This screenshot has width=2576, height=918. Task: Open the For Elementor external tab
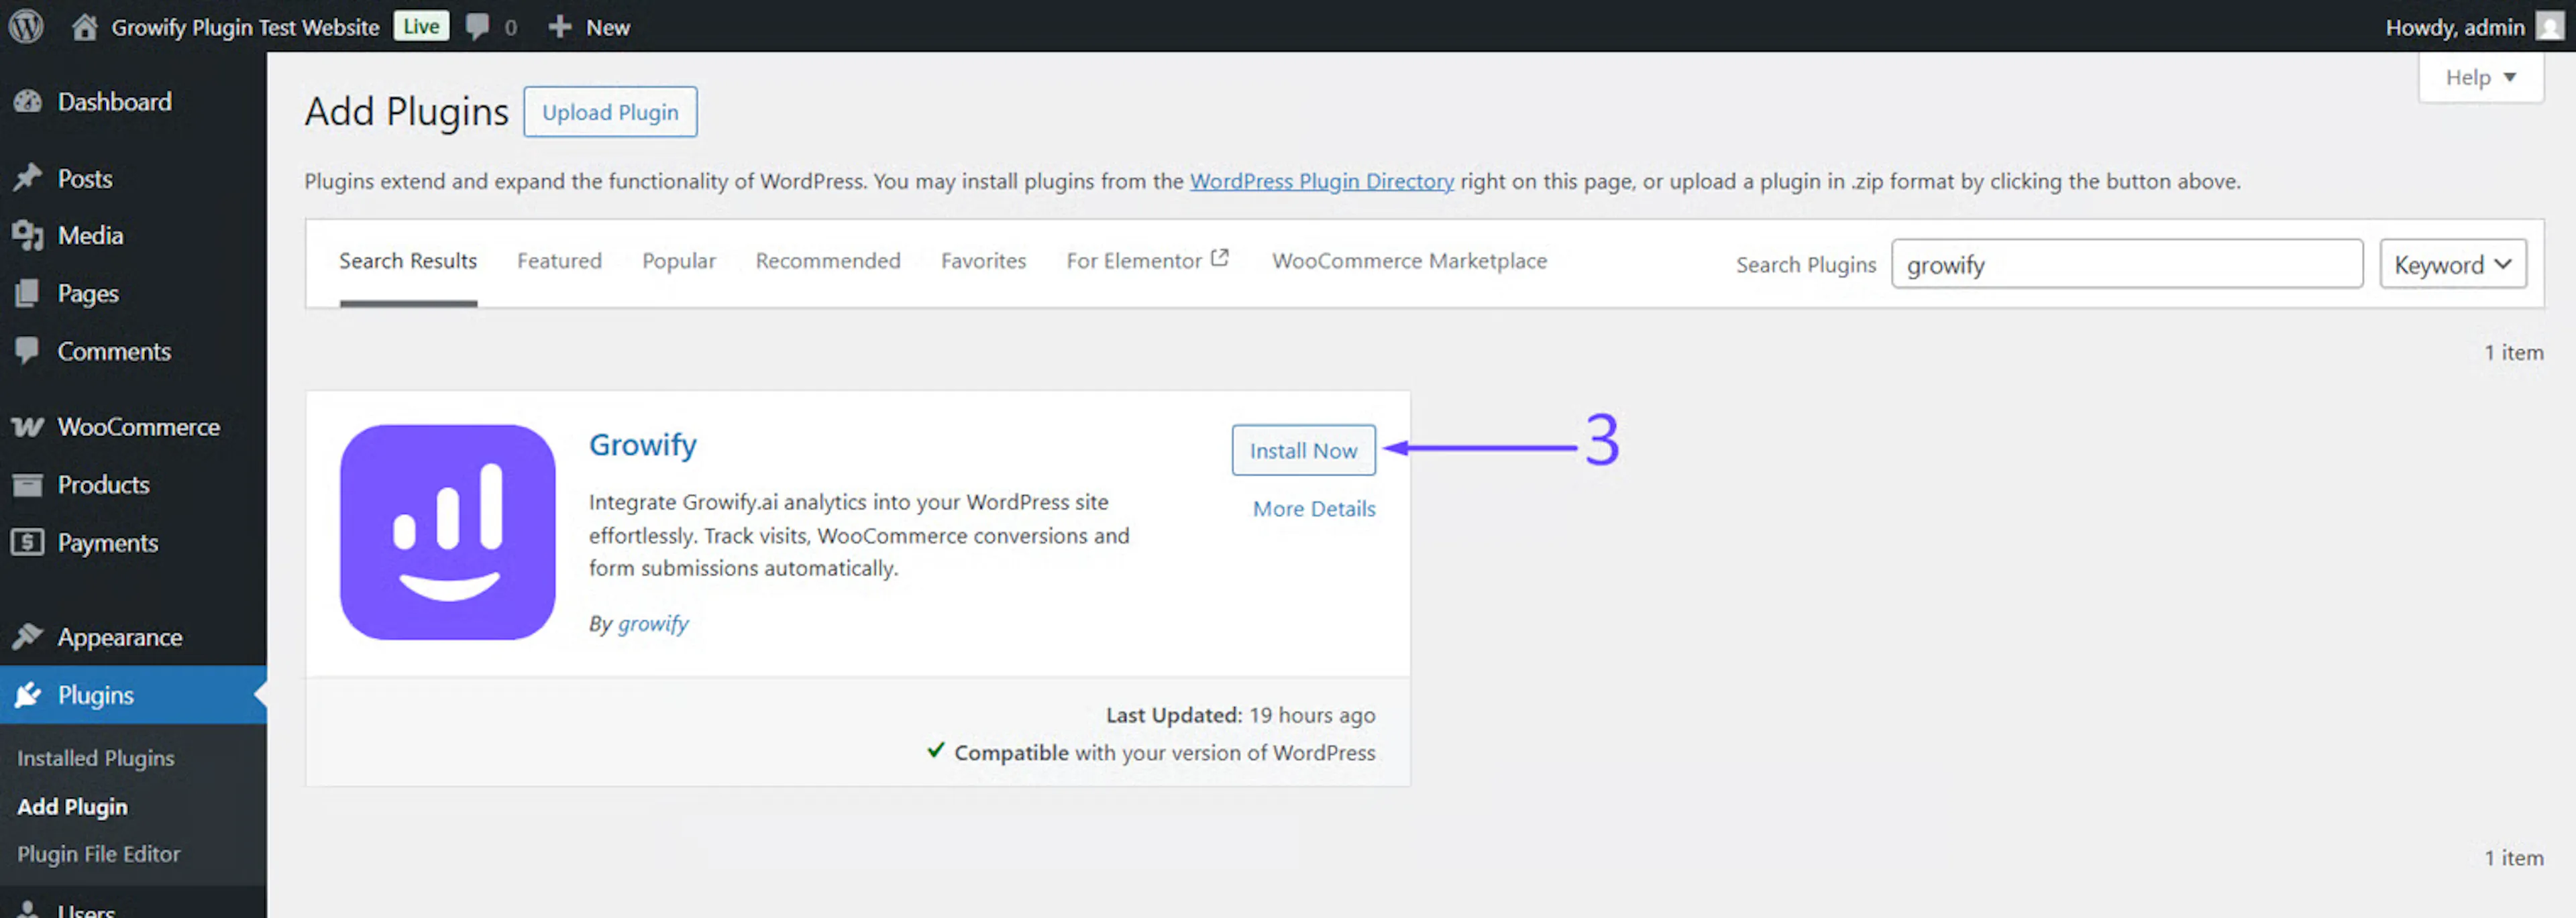click(x=1146, y=261)
